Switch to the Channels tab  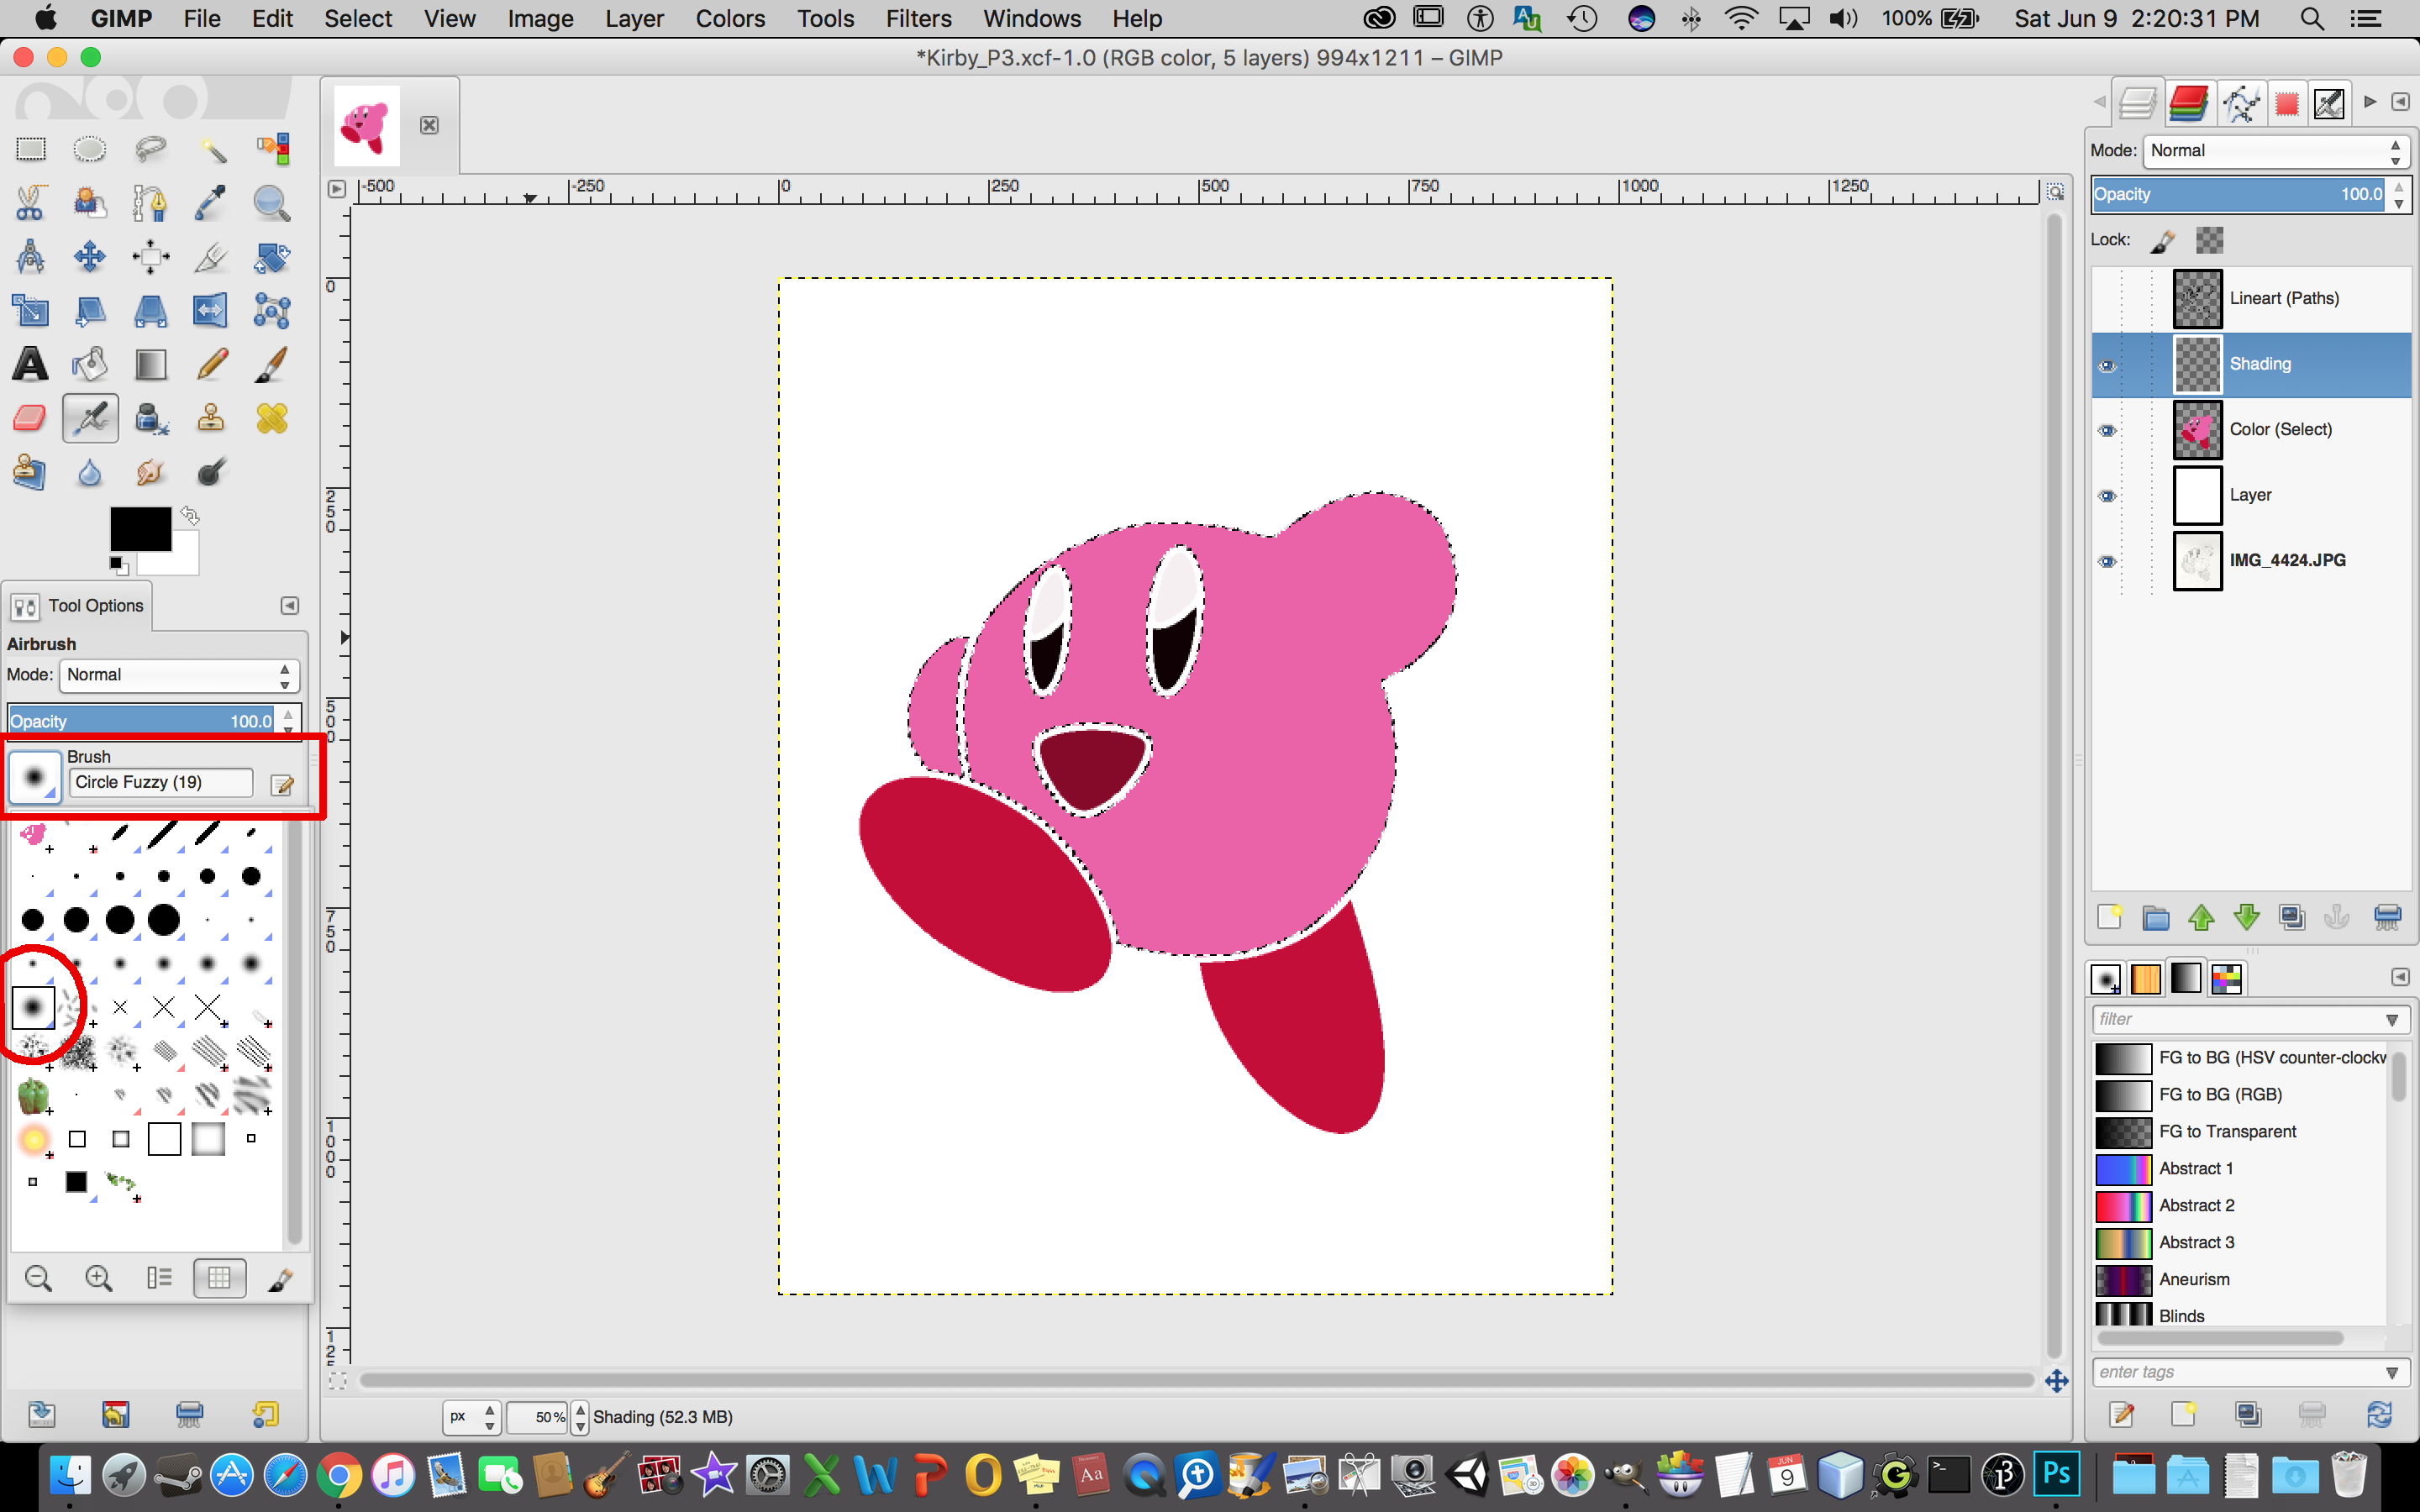pos(2188,102)
